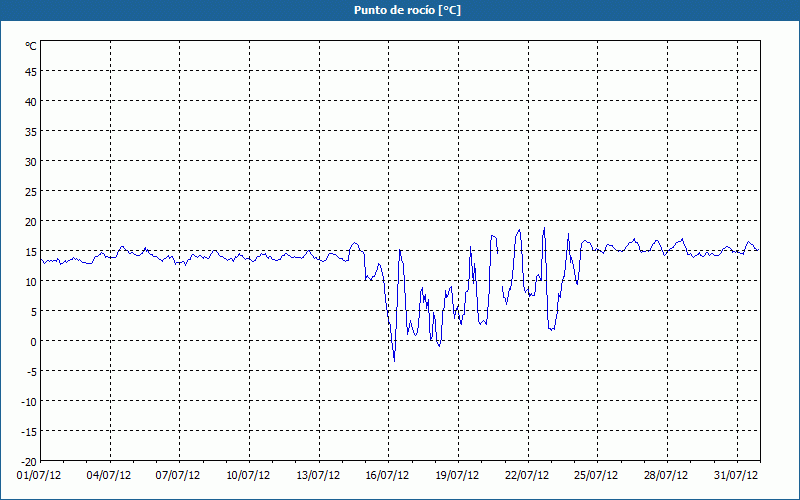This screenshot has height=500, width=800.
Task: Click the y-axis value -10
Action: pyautogui.click(x=29, y=403)
